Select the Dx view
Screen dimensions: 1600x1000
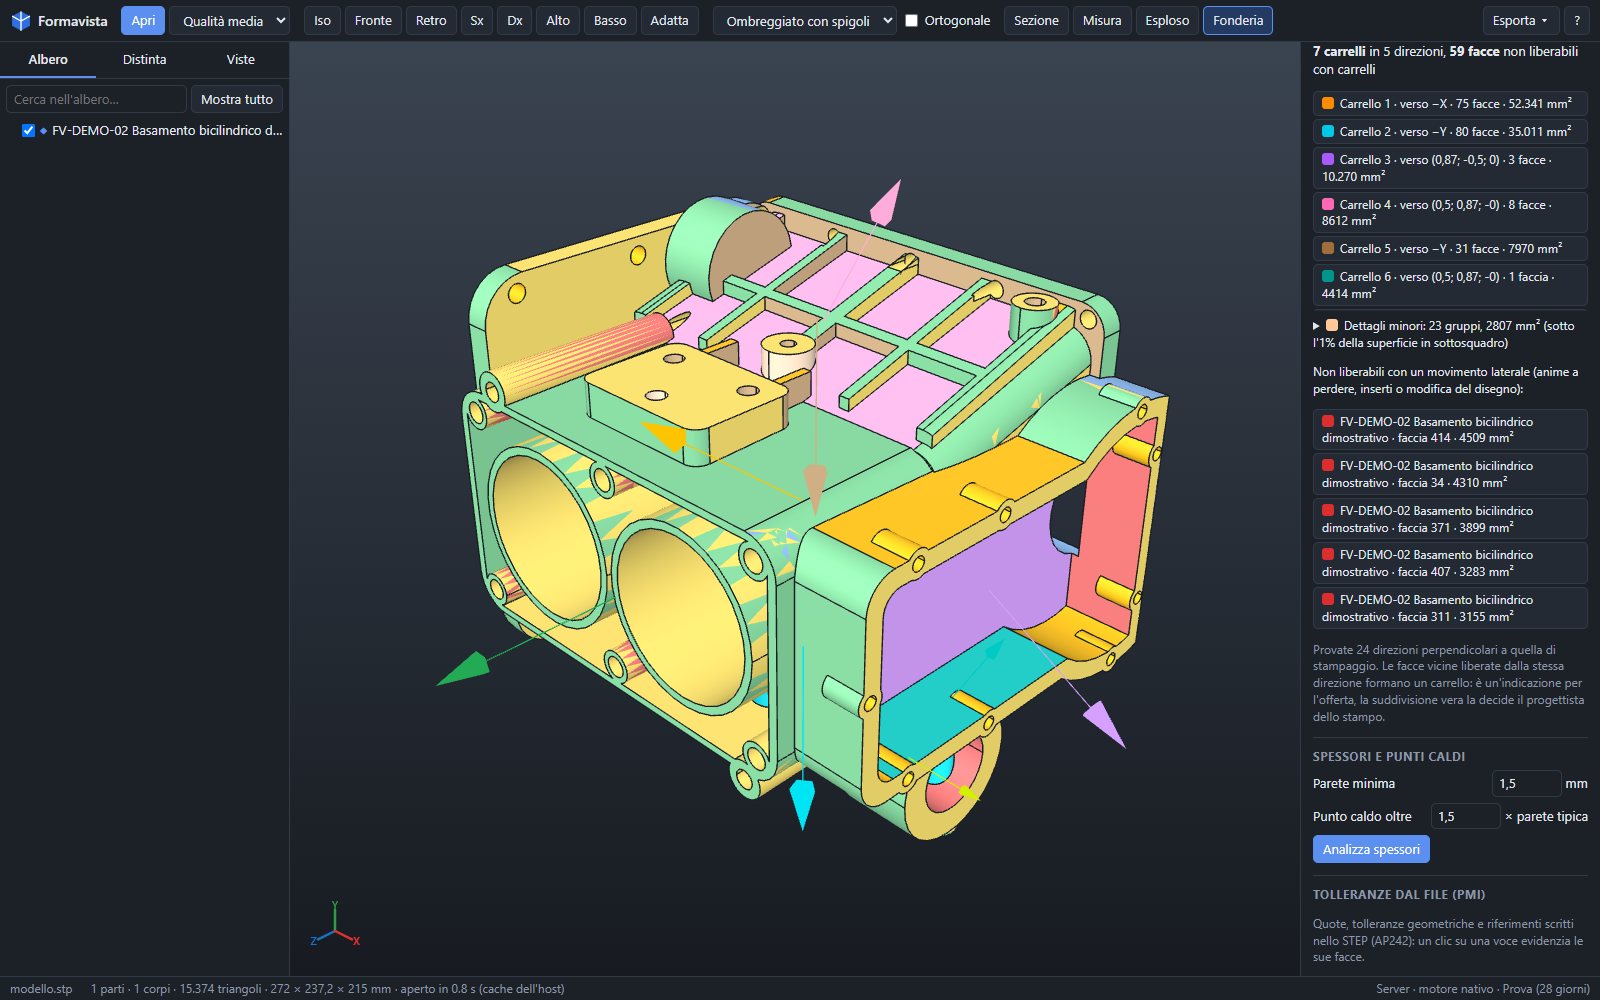(x=515, y=21)
